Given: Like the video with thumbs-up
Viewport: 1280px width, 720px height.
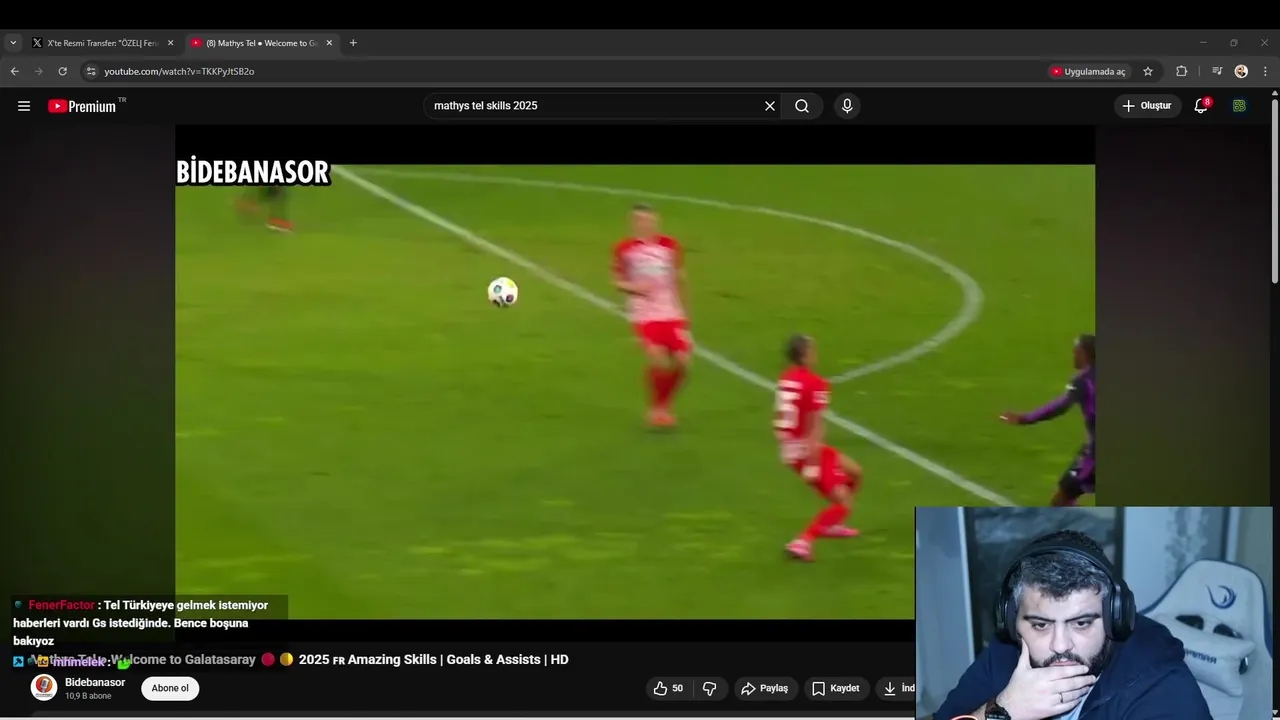Looking at the screenshot, I should pyautogui.click(x=668, y=688).
